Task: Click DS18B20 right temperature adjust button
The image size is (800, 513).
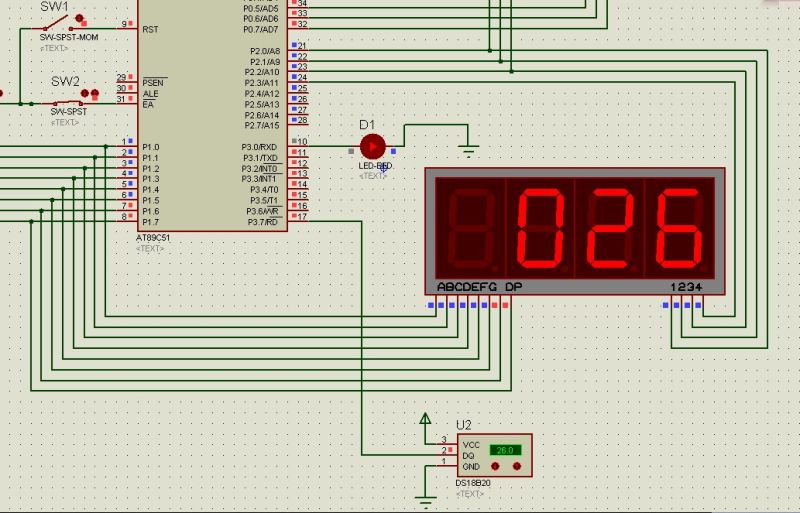Action: coord(517,466)
